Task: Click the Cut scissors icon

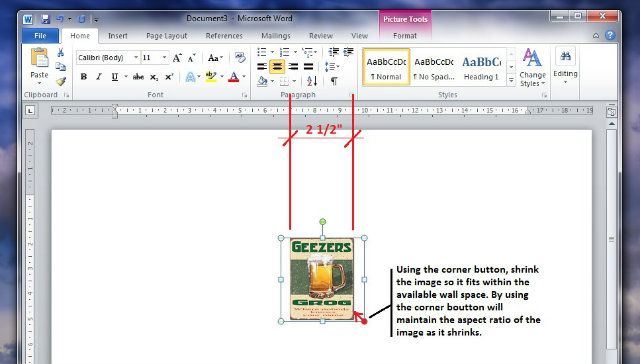Action: click(61, 52)
